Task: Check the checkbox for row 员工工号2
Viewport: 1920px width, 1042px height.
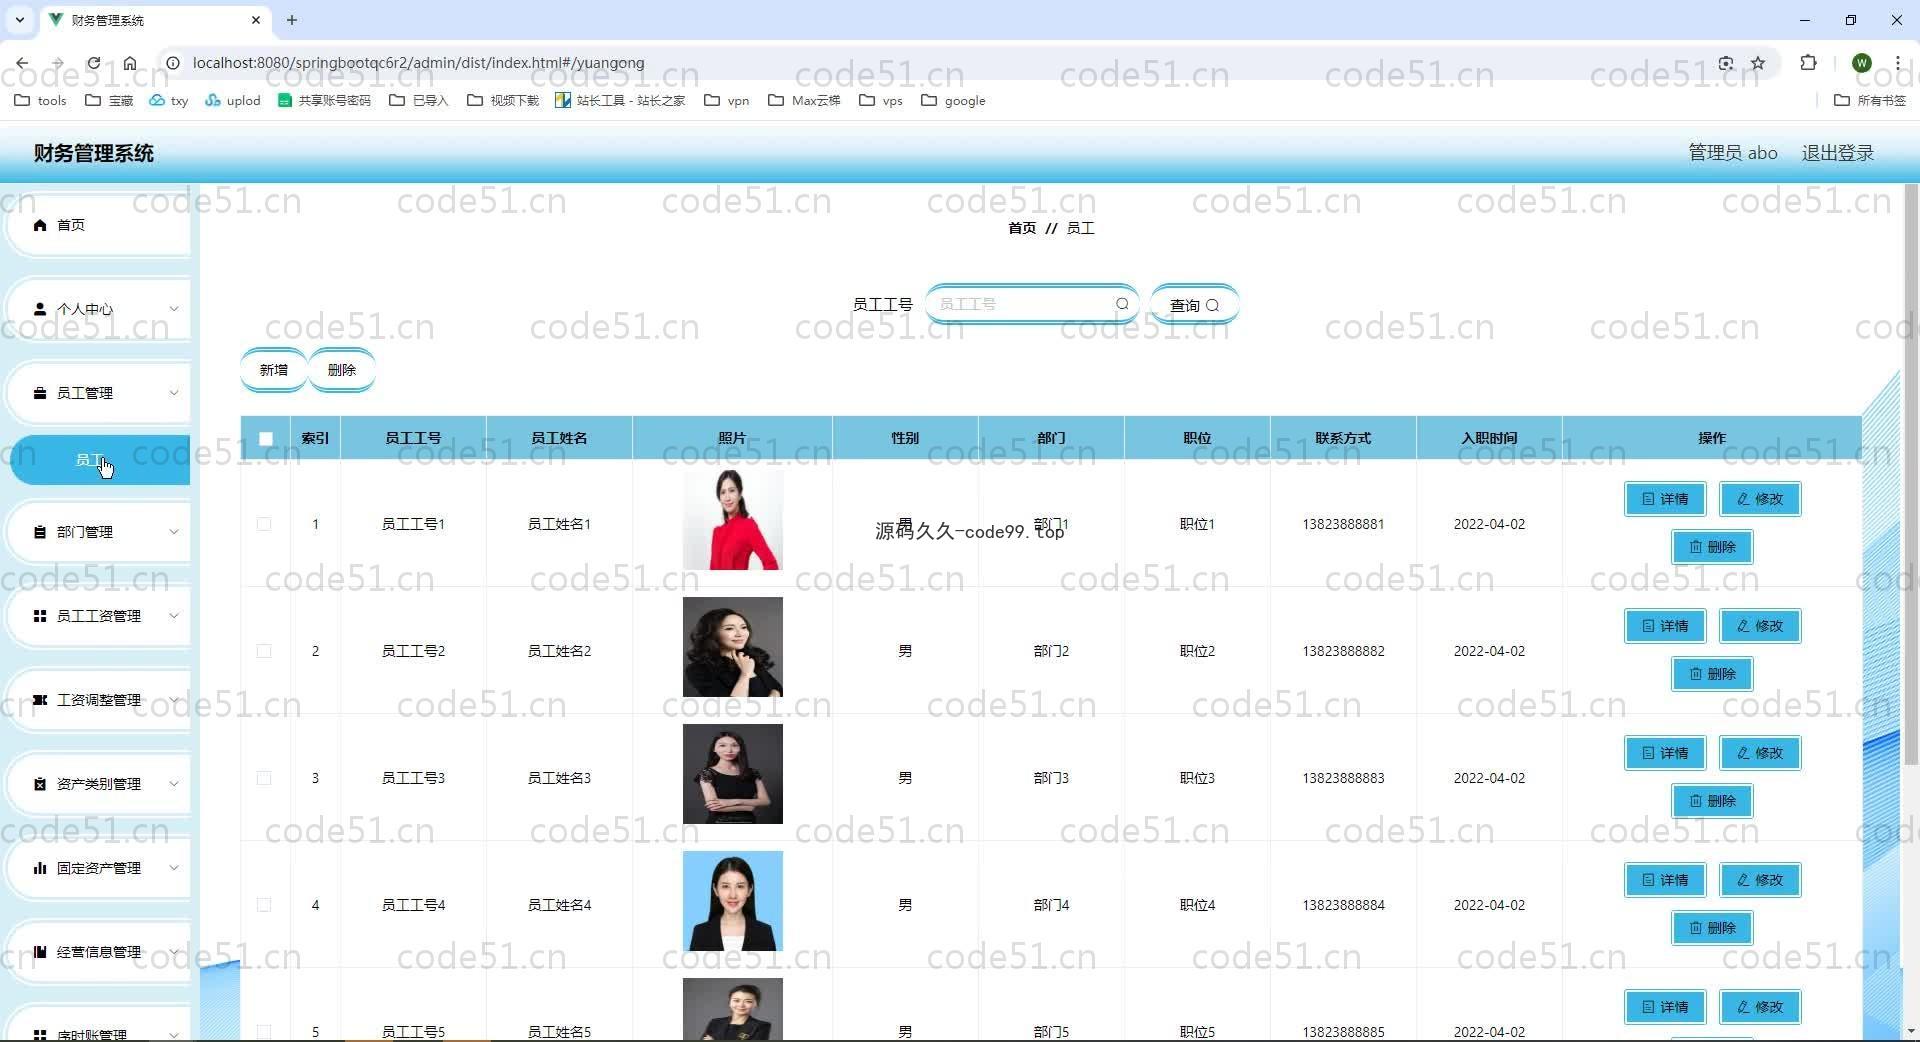Action: click(264, 651)
